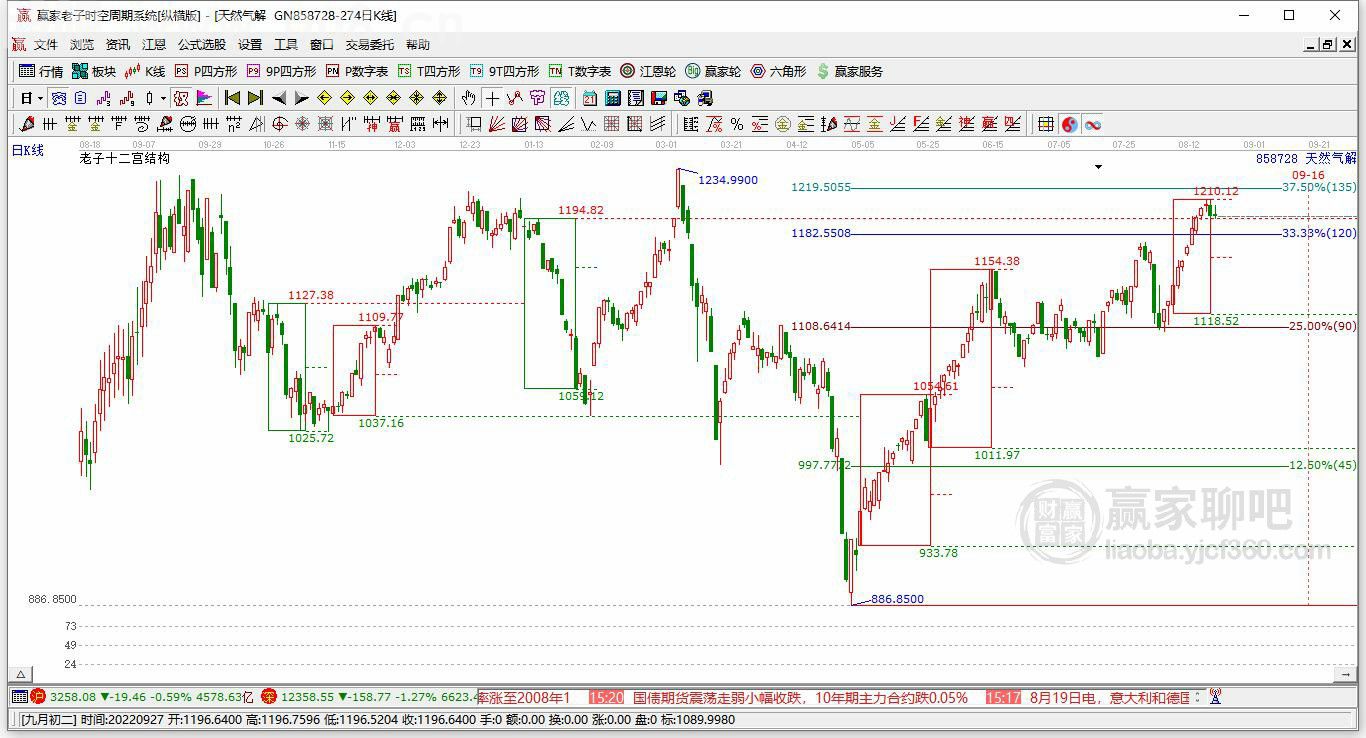Open the 9P四方形 tool

tap(281, 71)
